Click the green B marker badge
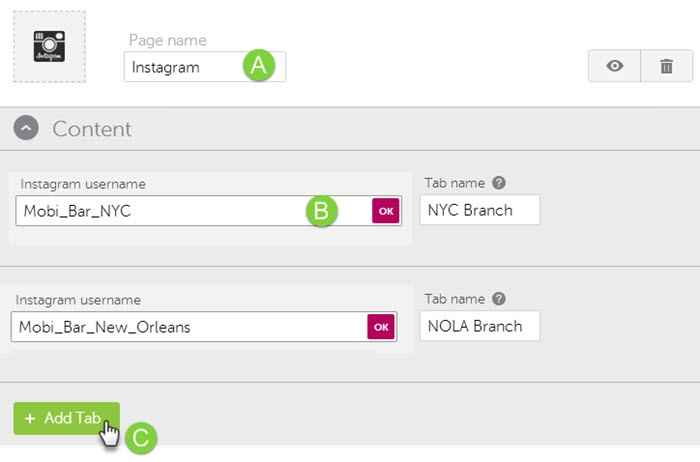 pyautogui.click(x=321, y=211)
